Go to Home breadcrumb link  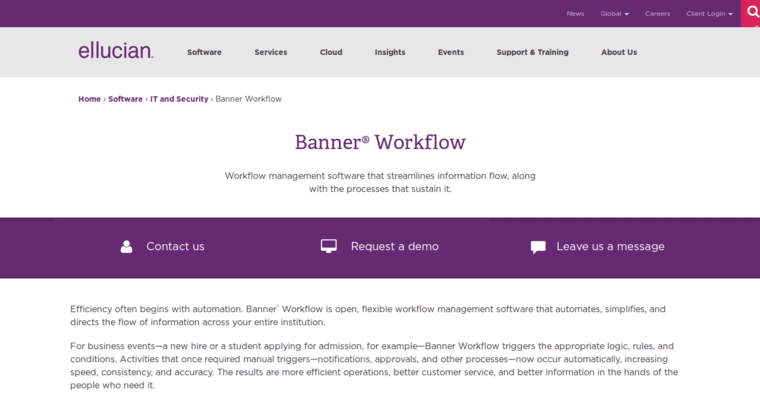pyautogui.click(x=89, y=99)
